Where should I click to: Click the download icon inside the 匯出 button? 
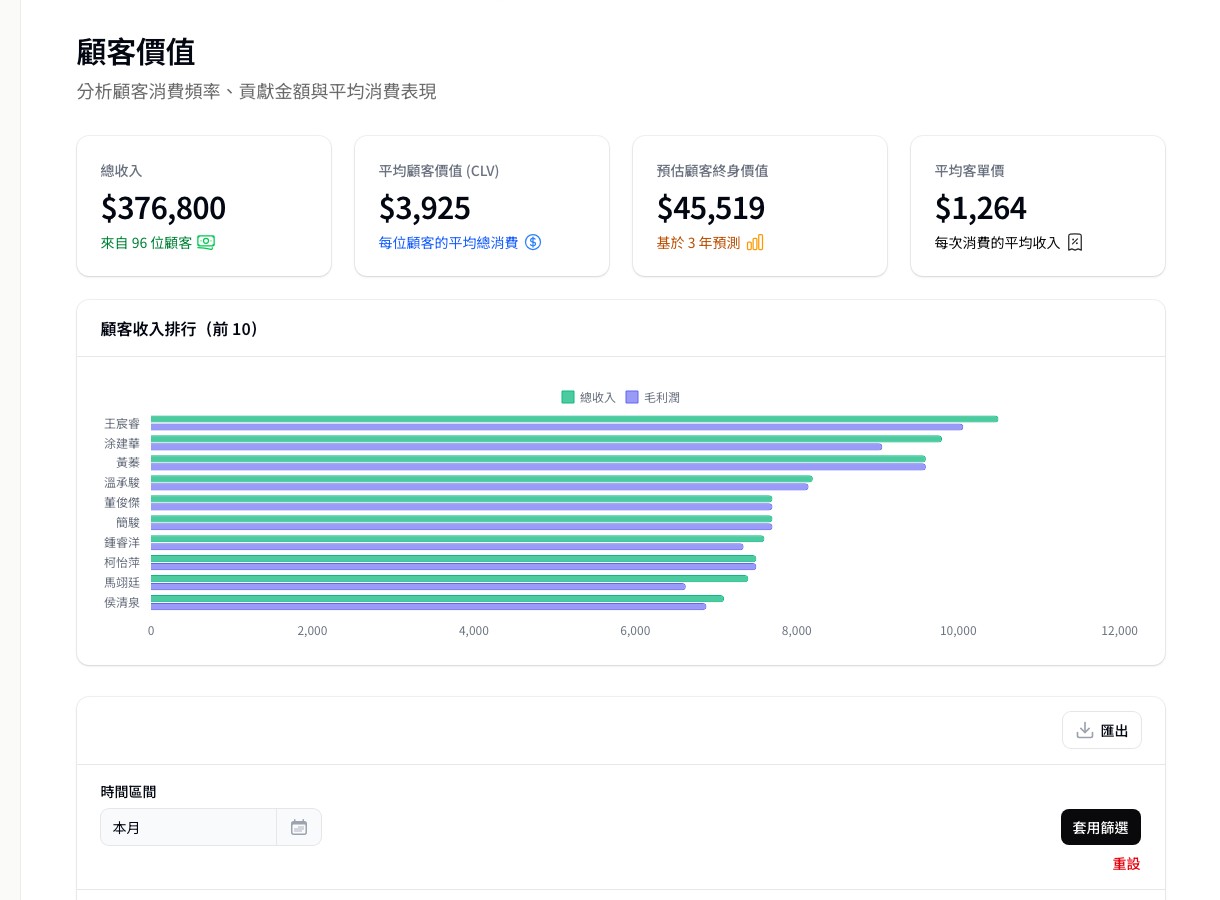point(1085,730)
